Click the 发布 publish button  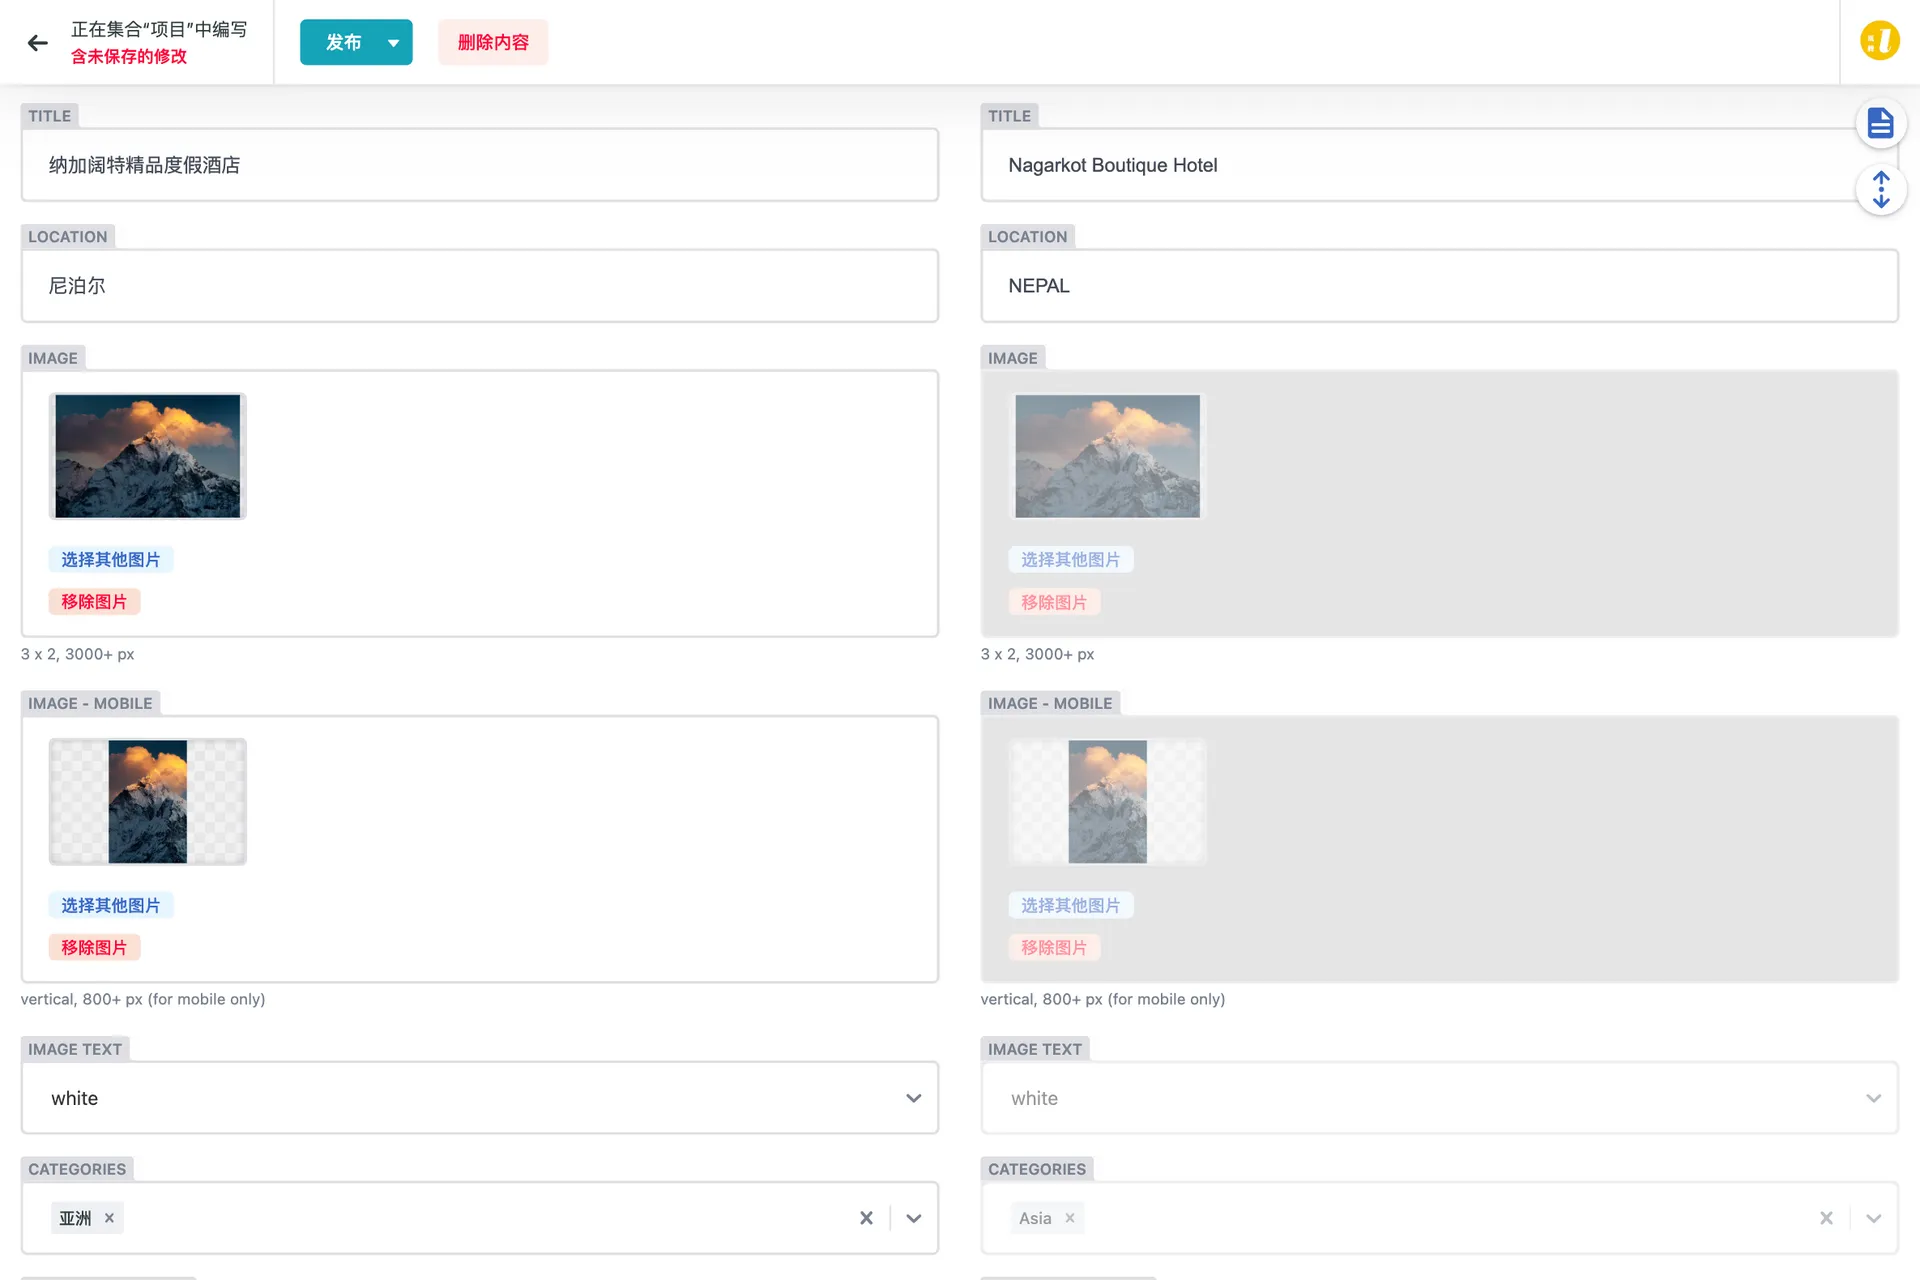pos(343,43)
